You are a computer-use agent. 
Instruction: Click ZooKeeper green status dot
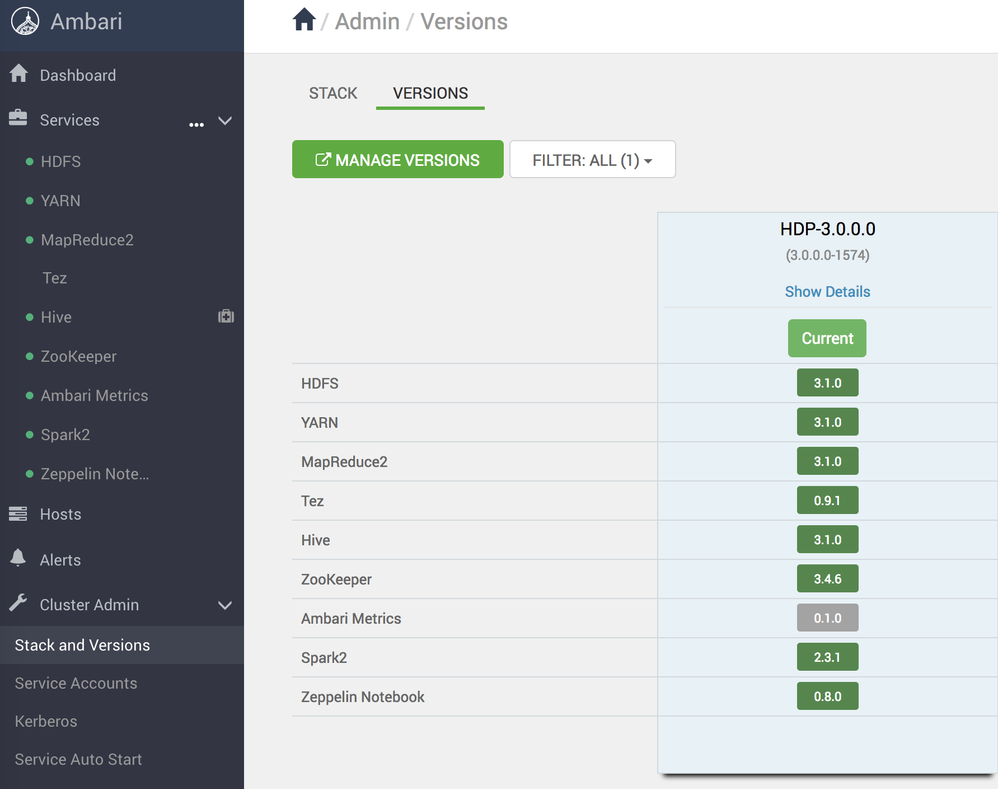tap(29, 356)
